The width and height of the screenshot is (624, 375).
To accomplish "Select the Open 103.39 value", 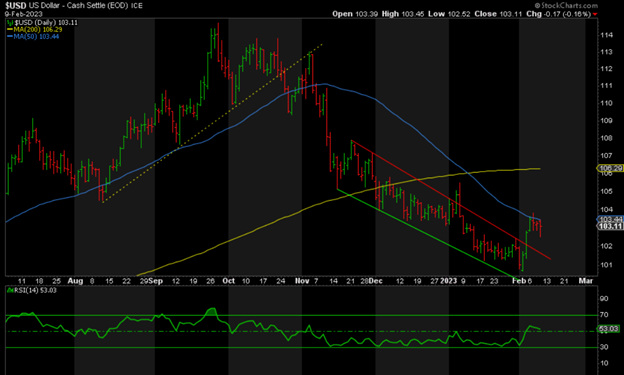I will 355,14.
